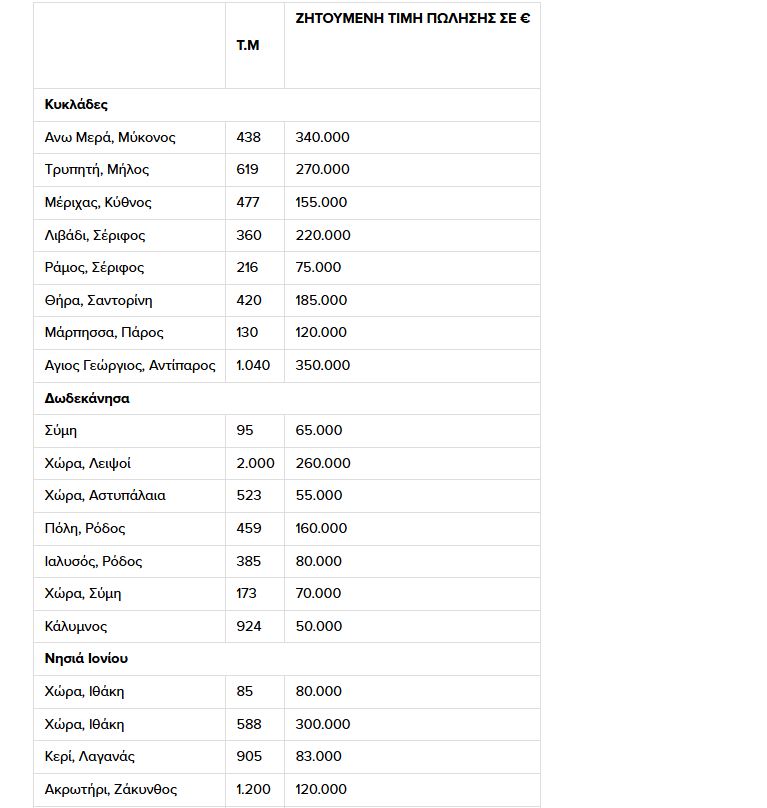Click the Θήρα, Σαντορίνη row label
This screenshot has height=808, width=767.
click(x=98, y=300)
